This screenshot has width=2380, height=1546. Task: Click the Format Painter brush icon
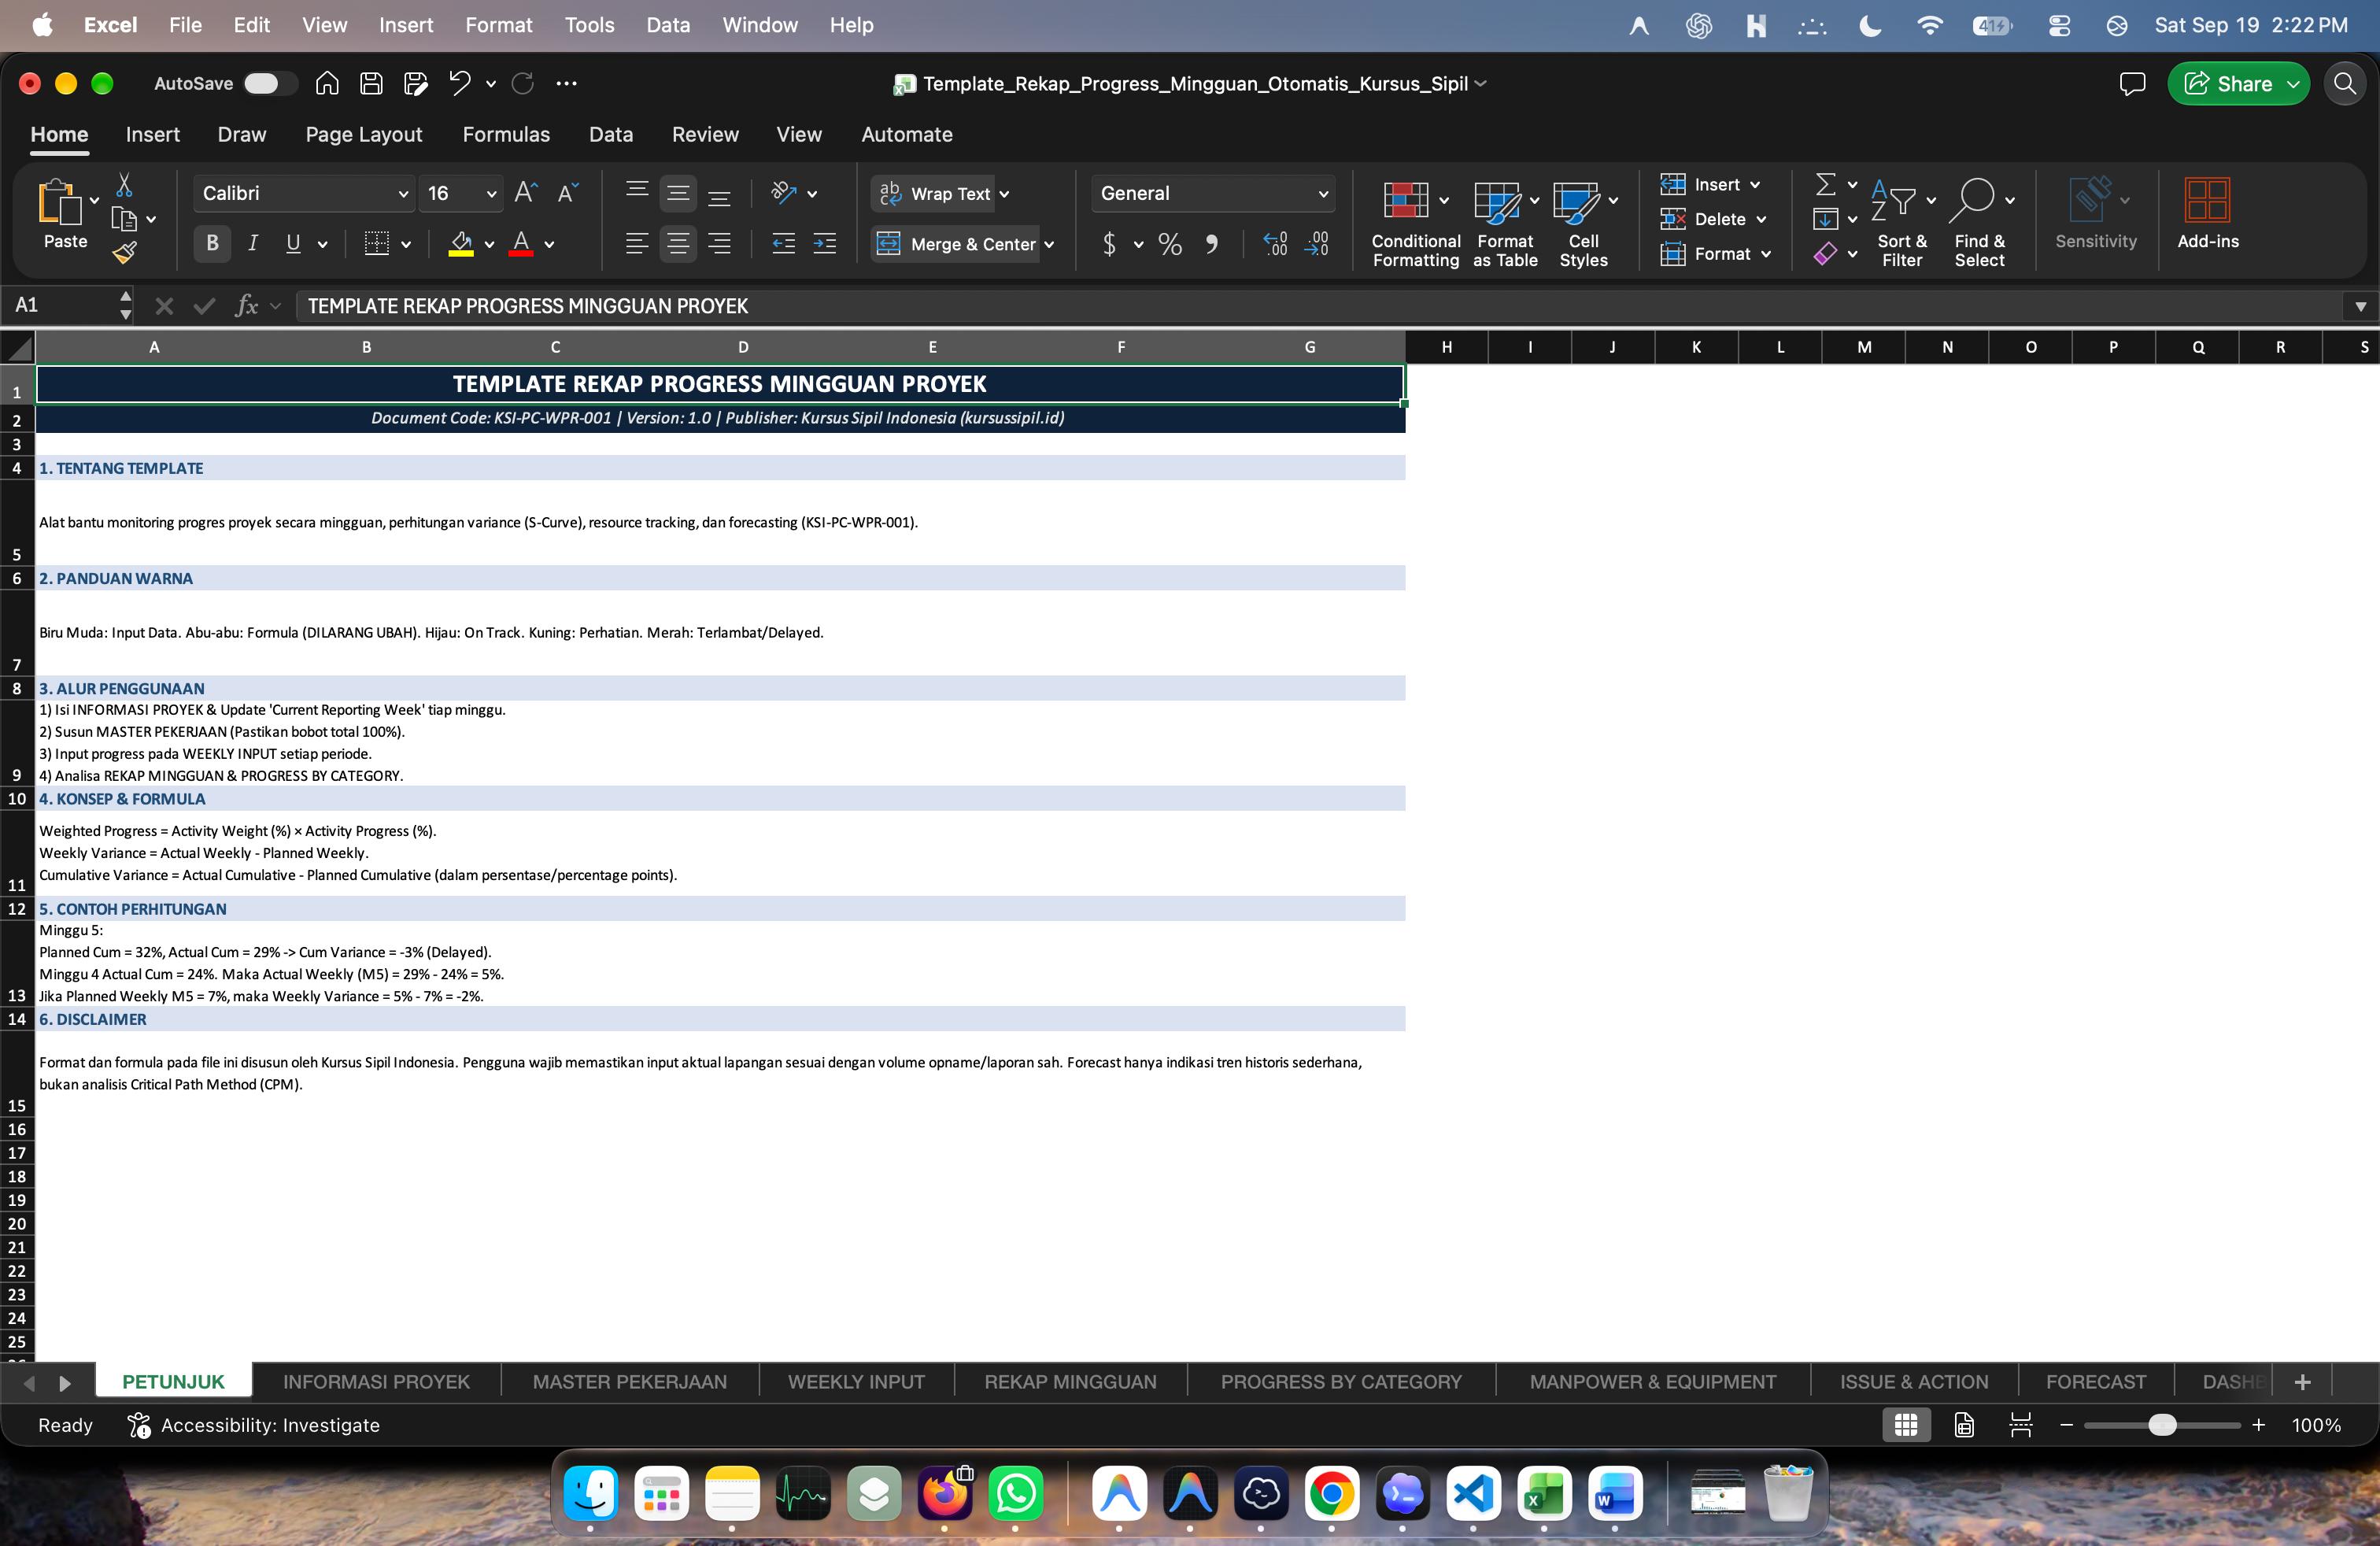click(x=124, y=253)
